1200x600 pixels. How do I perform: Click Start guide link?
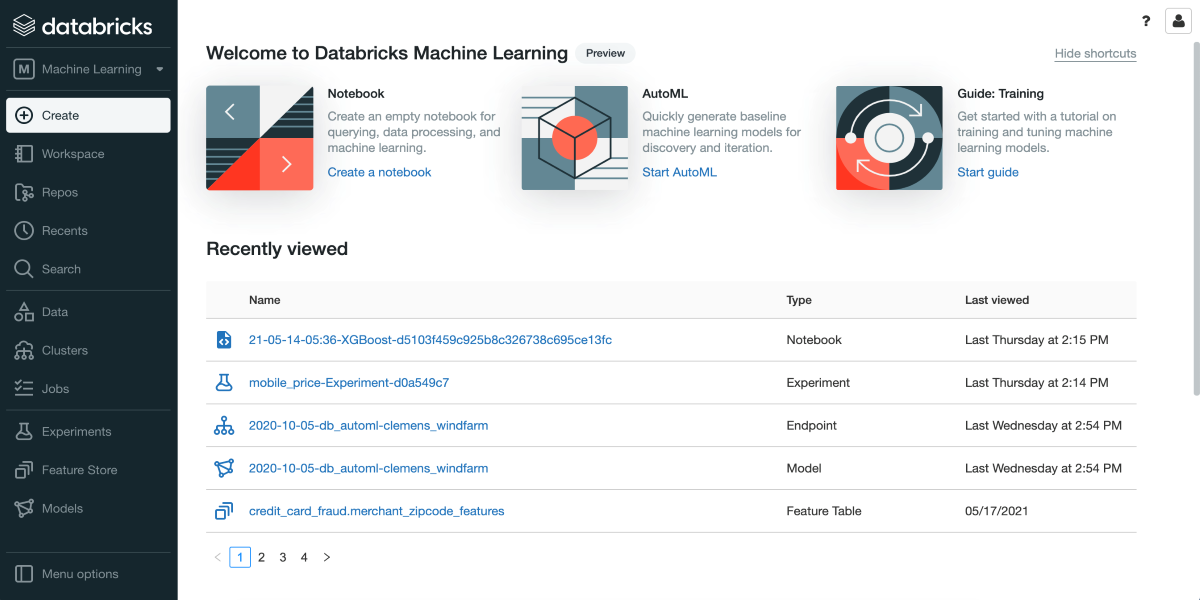[x=988, y=172]
